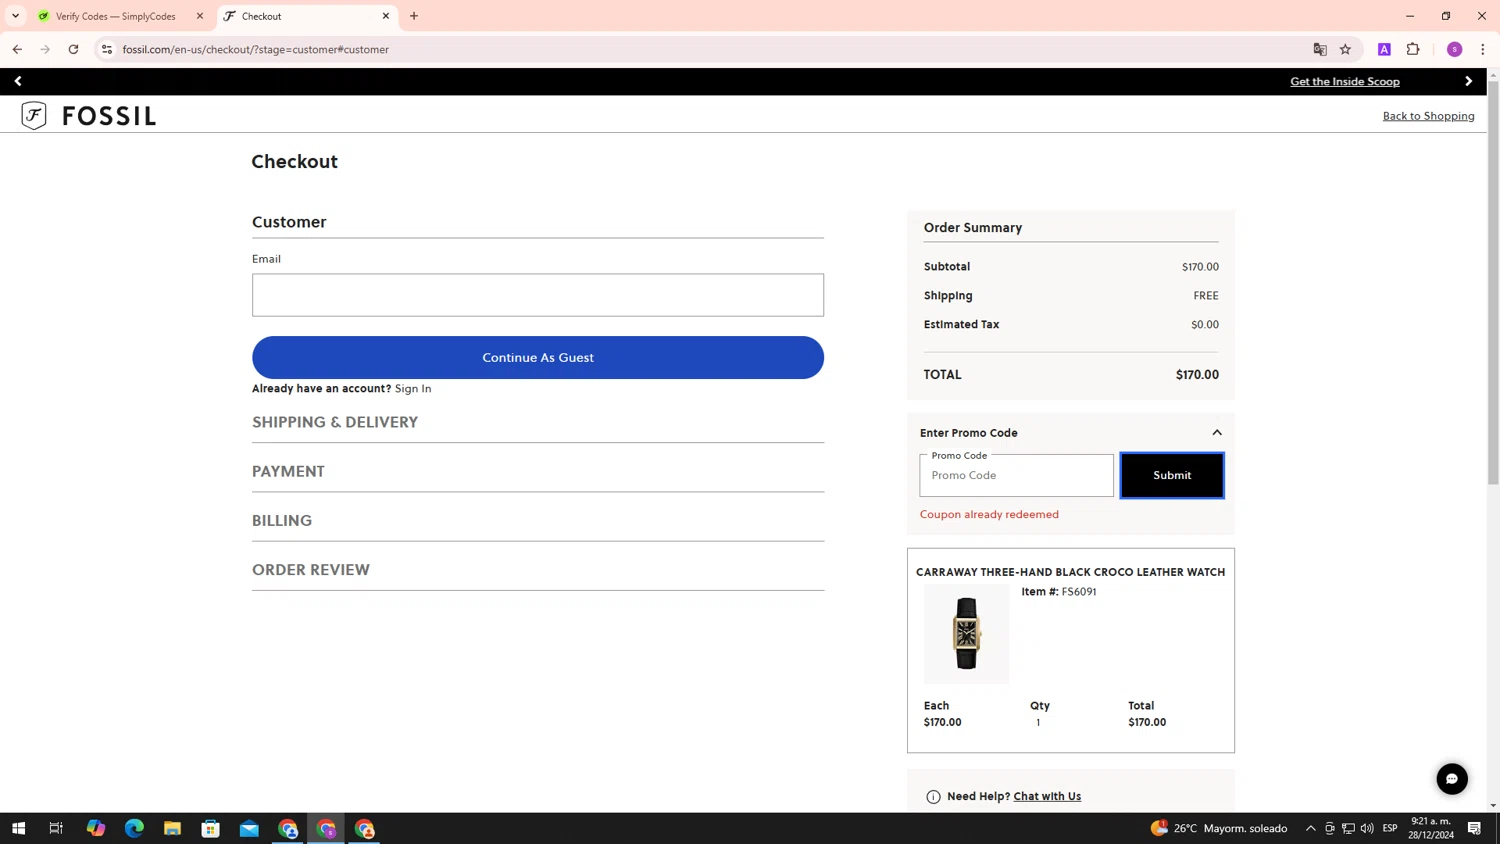Open the Mail app from the taskbar
The width and height of the screenshot is (1500, 844).
pyautogui.click(x=249, y=828)
